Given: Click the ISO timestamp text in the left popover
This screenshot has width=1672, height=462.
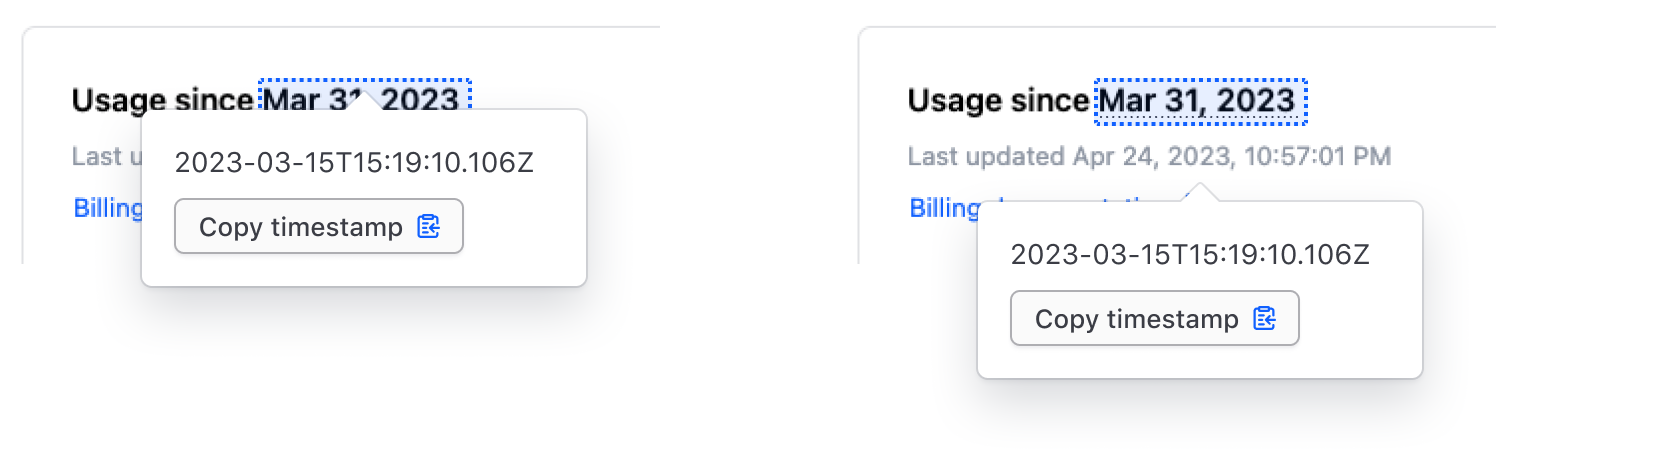Looking at the screenshot, I should (354, 163).
